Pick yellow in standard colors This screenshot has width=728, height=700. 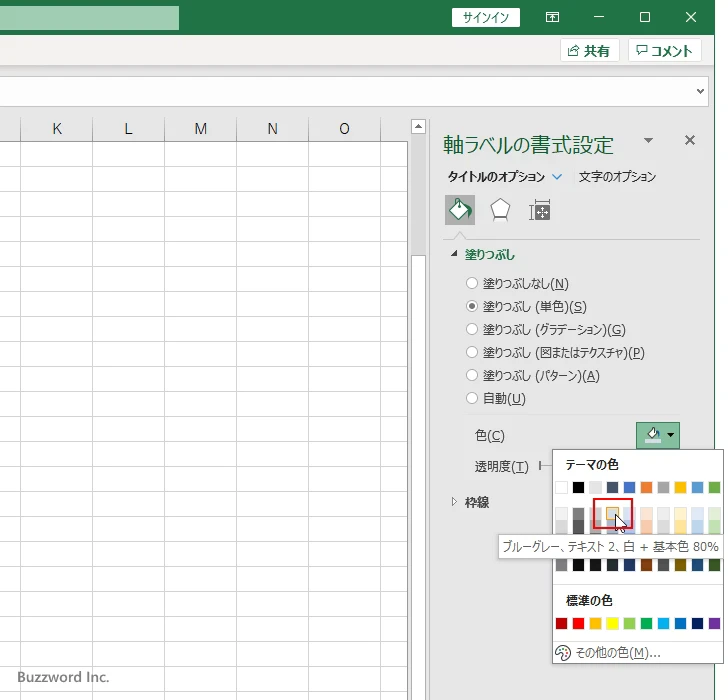pos(612,623)
